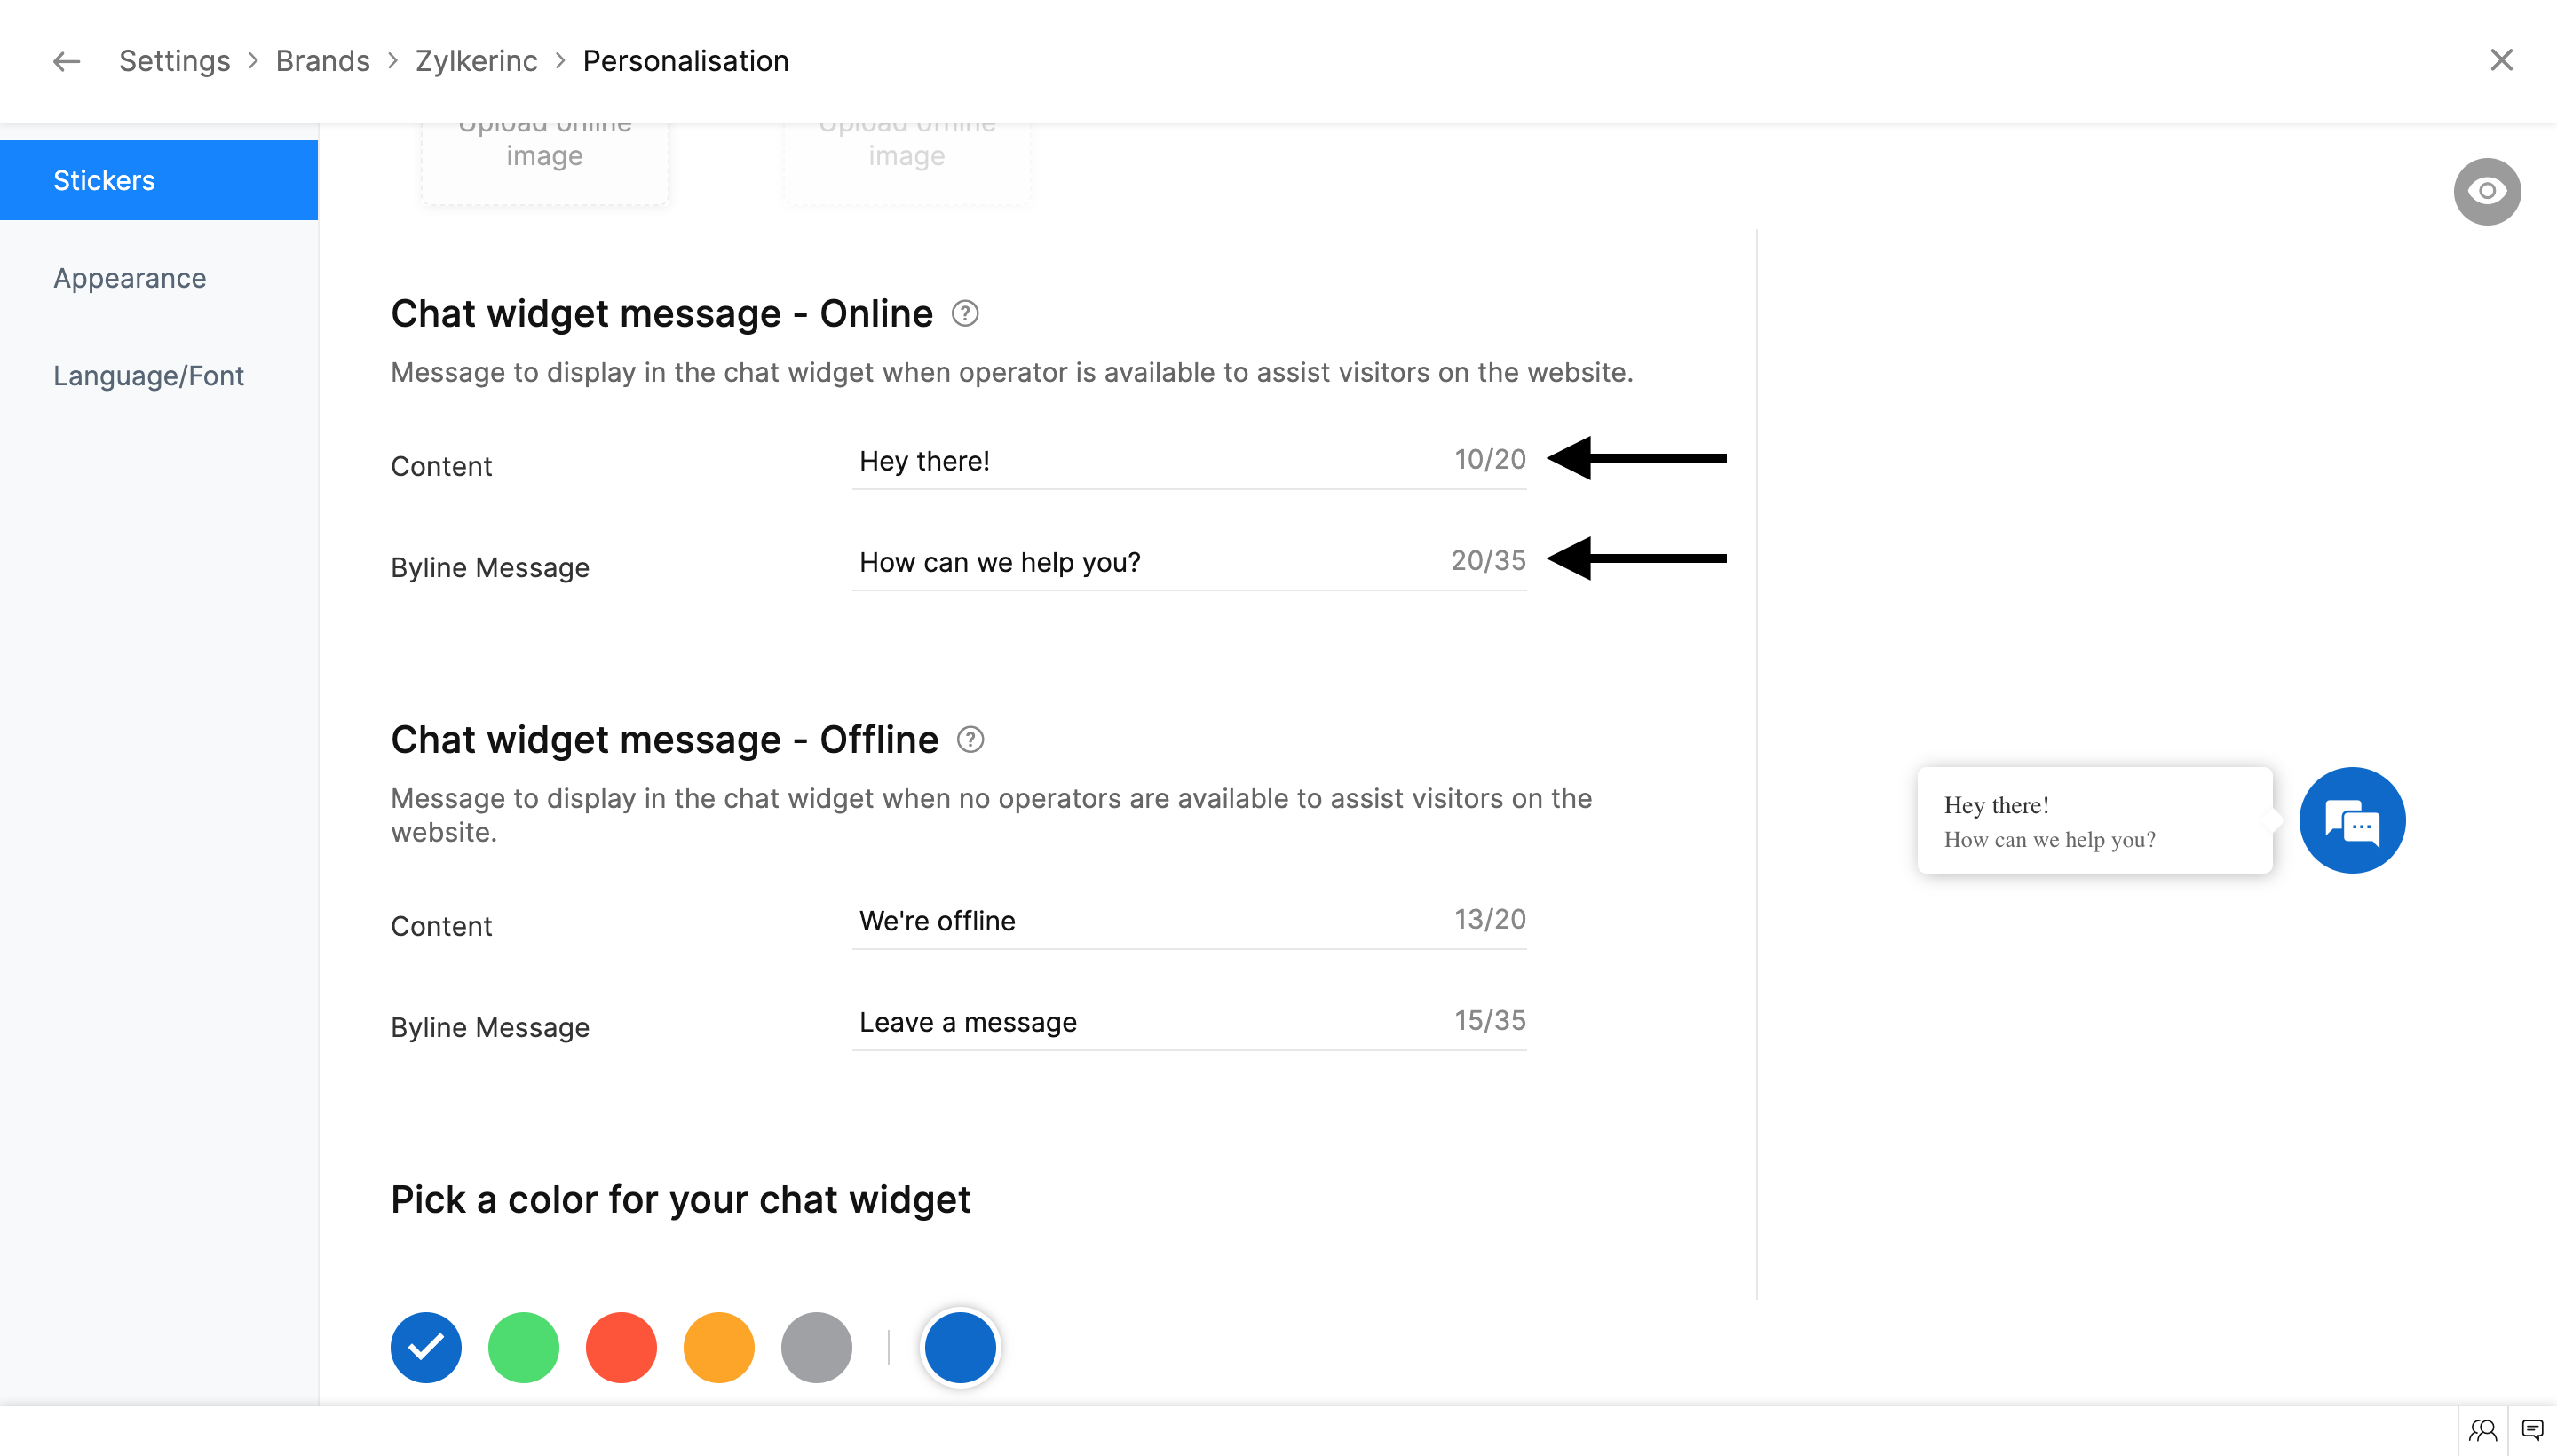Switch to Language/Font section

click(148, 376)
